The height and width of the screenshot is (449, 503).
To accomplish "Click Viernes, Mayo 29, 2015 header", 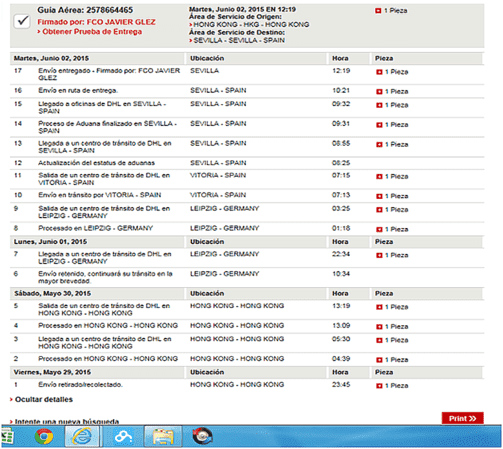I will [52, 372].
